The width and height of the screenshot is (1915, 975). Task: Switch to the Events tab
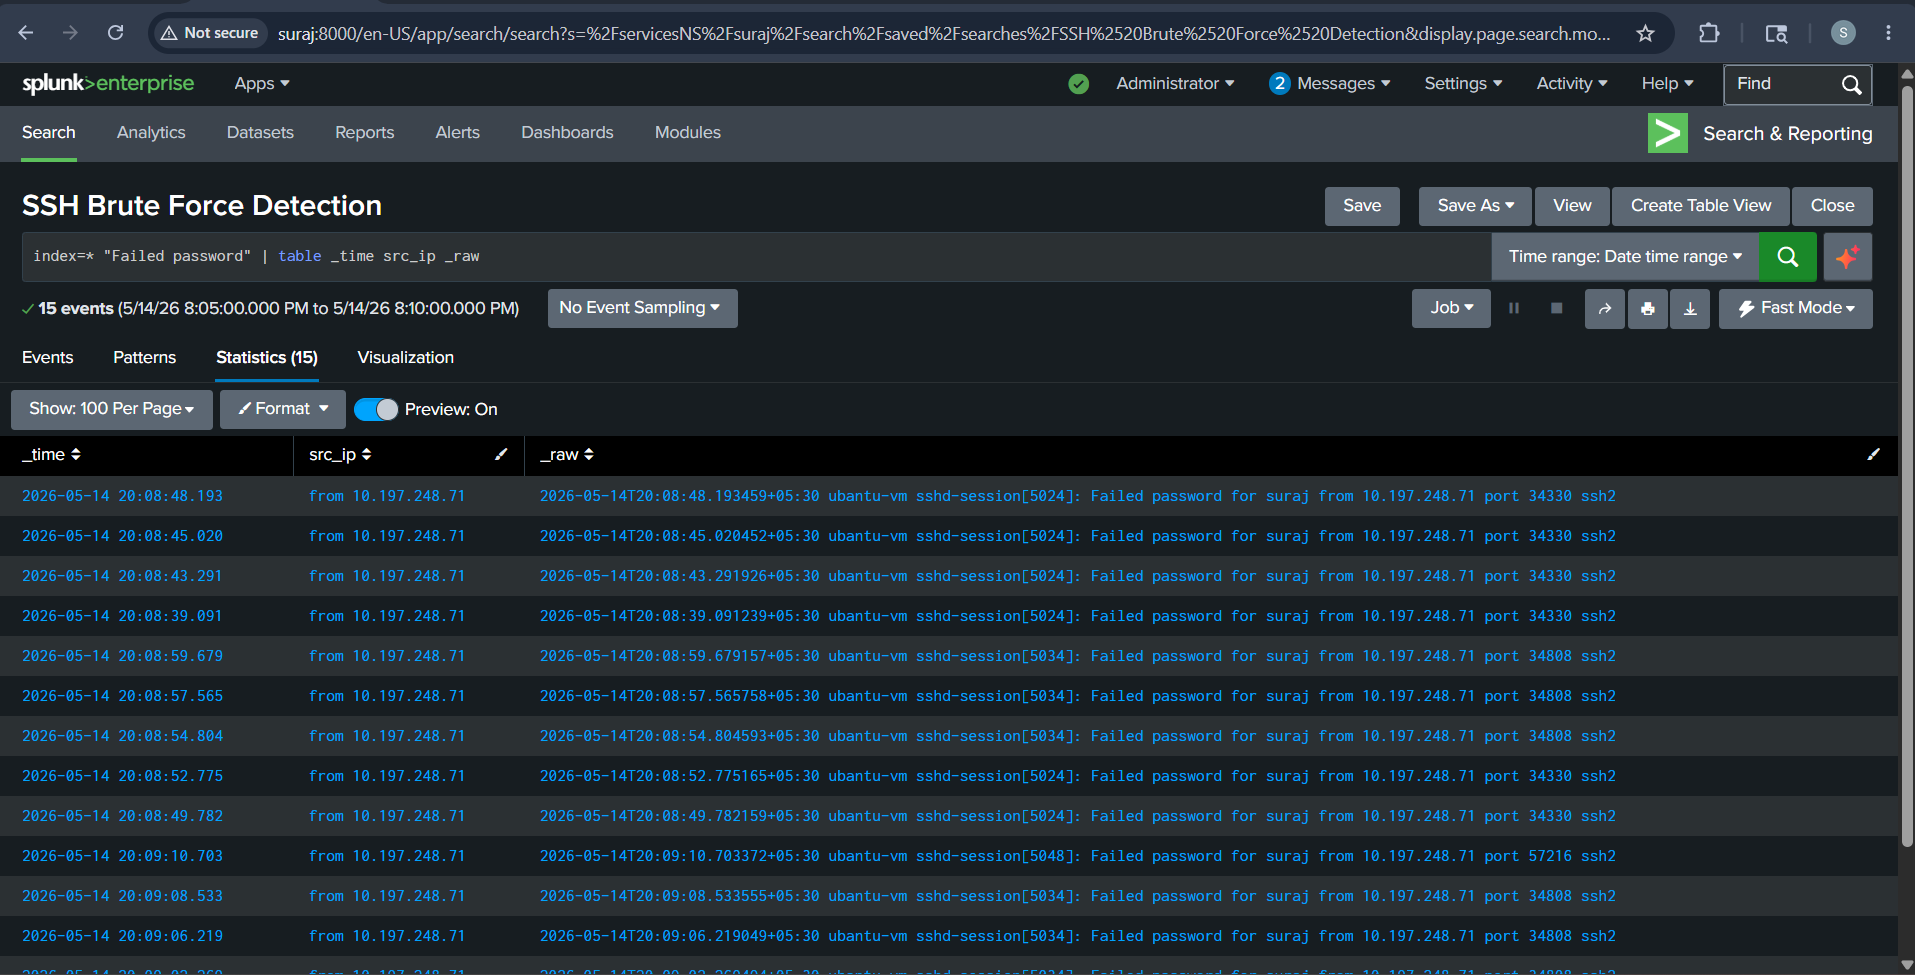point(47,357)
